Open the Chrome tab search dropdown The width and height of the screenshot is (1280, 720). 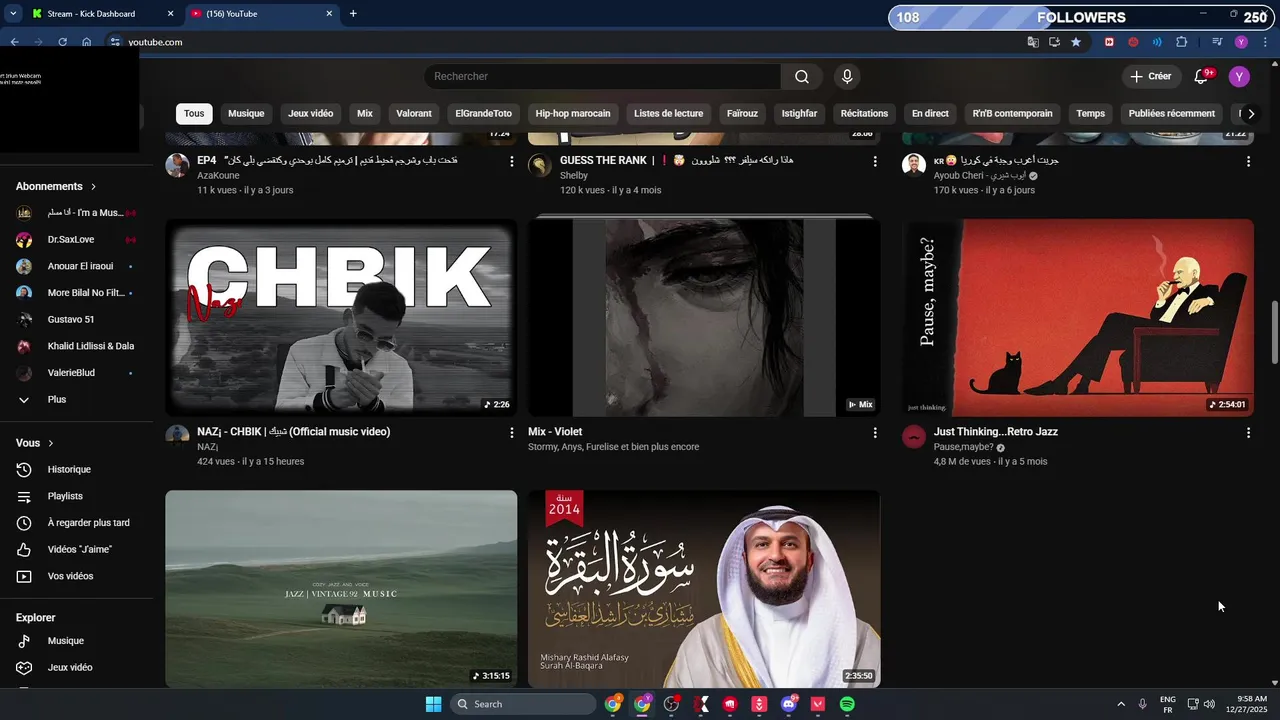(x=13, y=14)
